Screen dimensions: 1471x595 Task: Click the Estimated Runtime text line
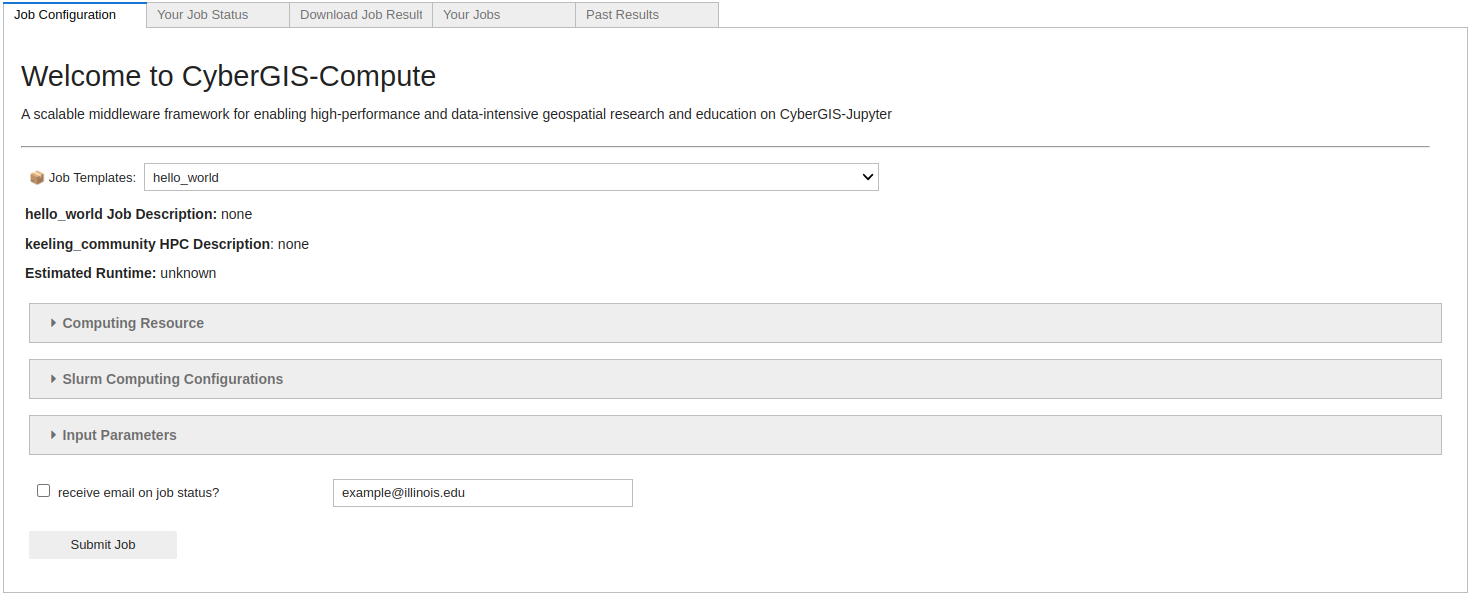click(x=120, y=273)
